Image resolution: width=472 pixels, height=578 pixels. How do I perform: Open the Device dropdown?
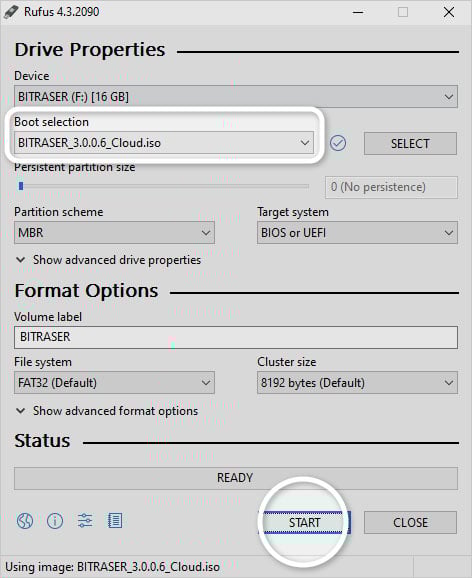236,97
